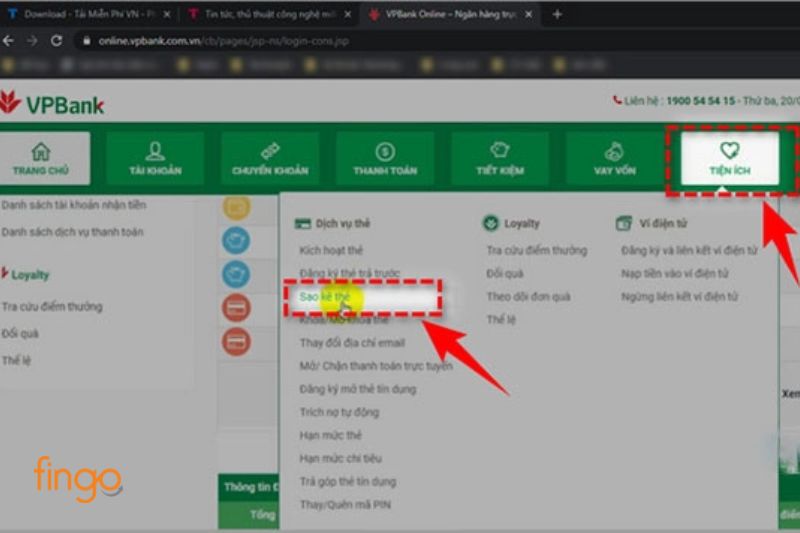This screenshot has width=800, height=533.
Task: Close the Tin tức thủ thuật tab
Action: (x=347, y=14)
